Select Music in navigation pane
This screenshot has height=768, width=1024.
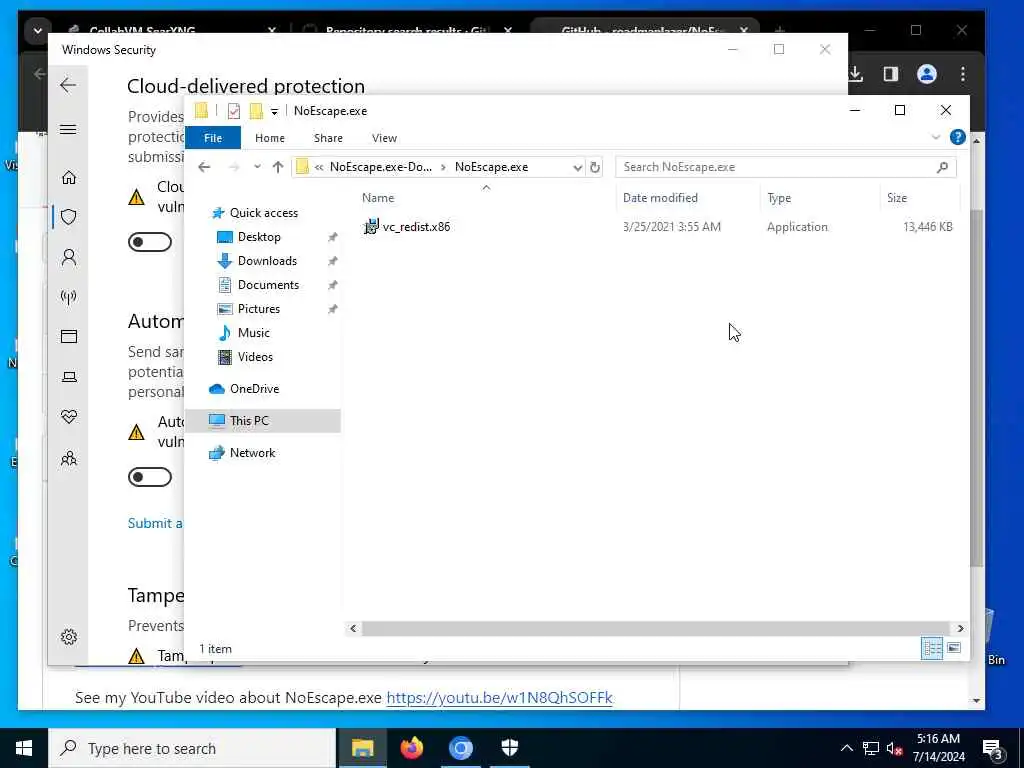(x=253, y=333)
